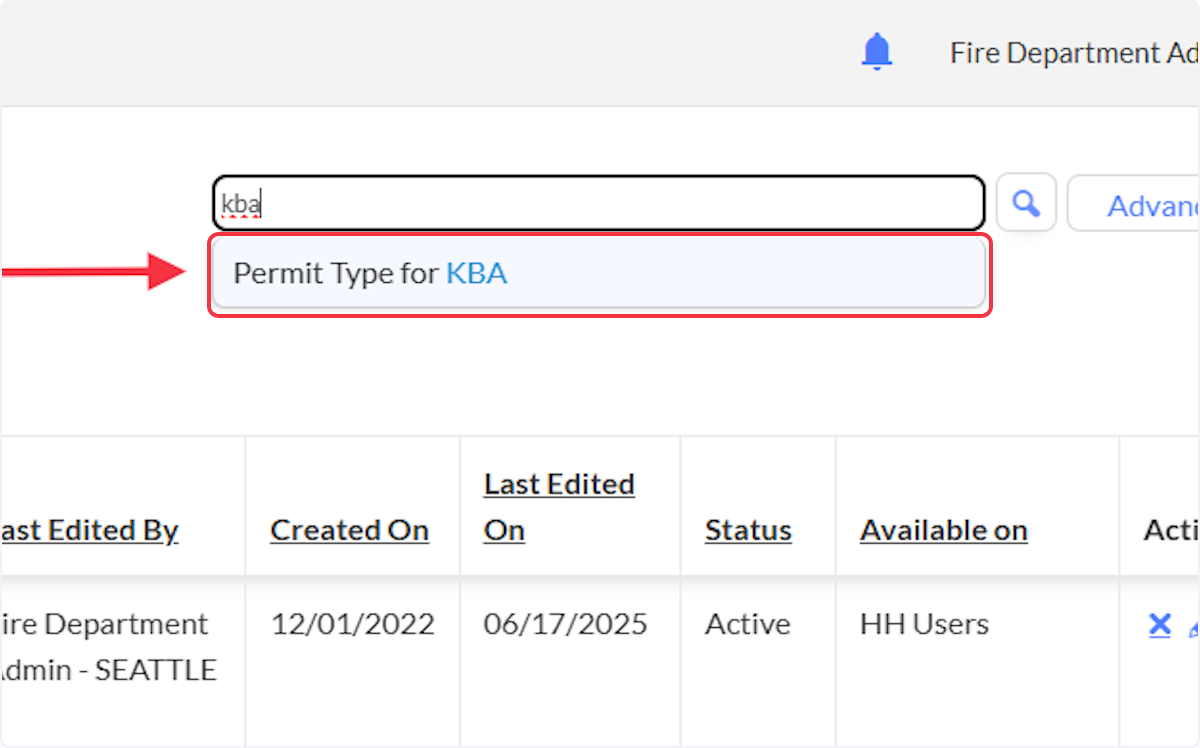Sort by the Last Edited On column
This screenshot has width=1200, height=748.
(x=559, y=507)
